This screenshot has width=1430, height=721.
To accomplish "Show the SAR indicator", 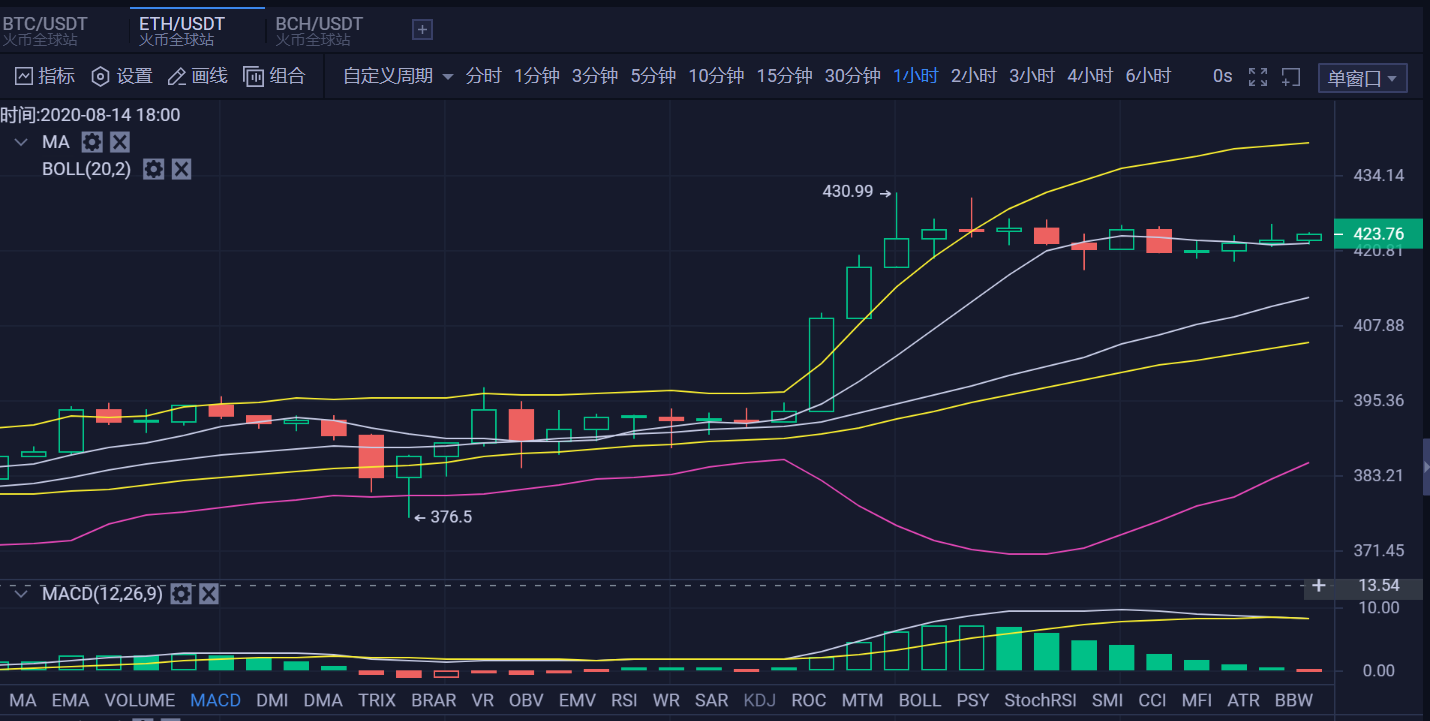I will tap(711, 700).
